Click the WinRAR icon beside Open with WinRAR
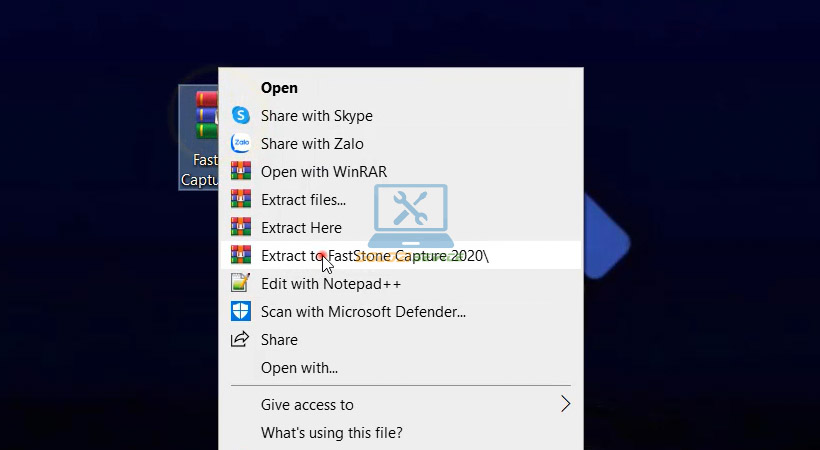 point(240,172)
